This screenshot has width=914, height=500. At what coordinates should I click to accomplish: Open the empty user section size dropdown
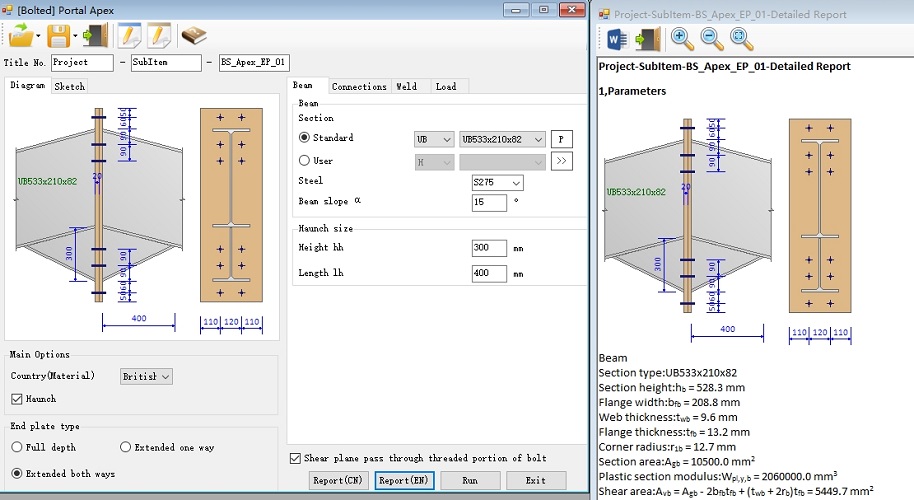click(502, 162)
